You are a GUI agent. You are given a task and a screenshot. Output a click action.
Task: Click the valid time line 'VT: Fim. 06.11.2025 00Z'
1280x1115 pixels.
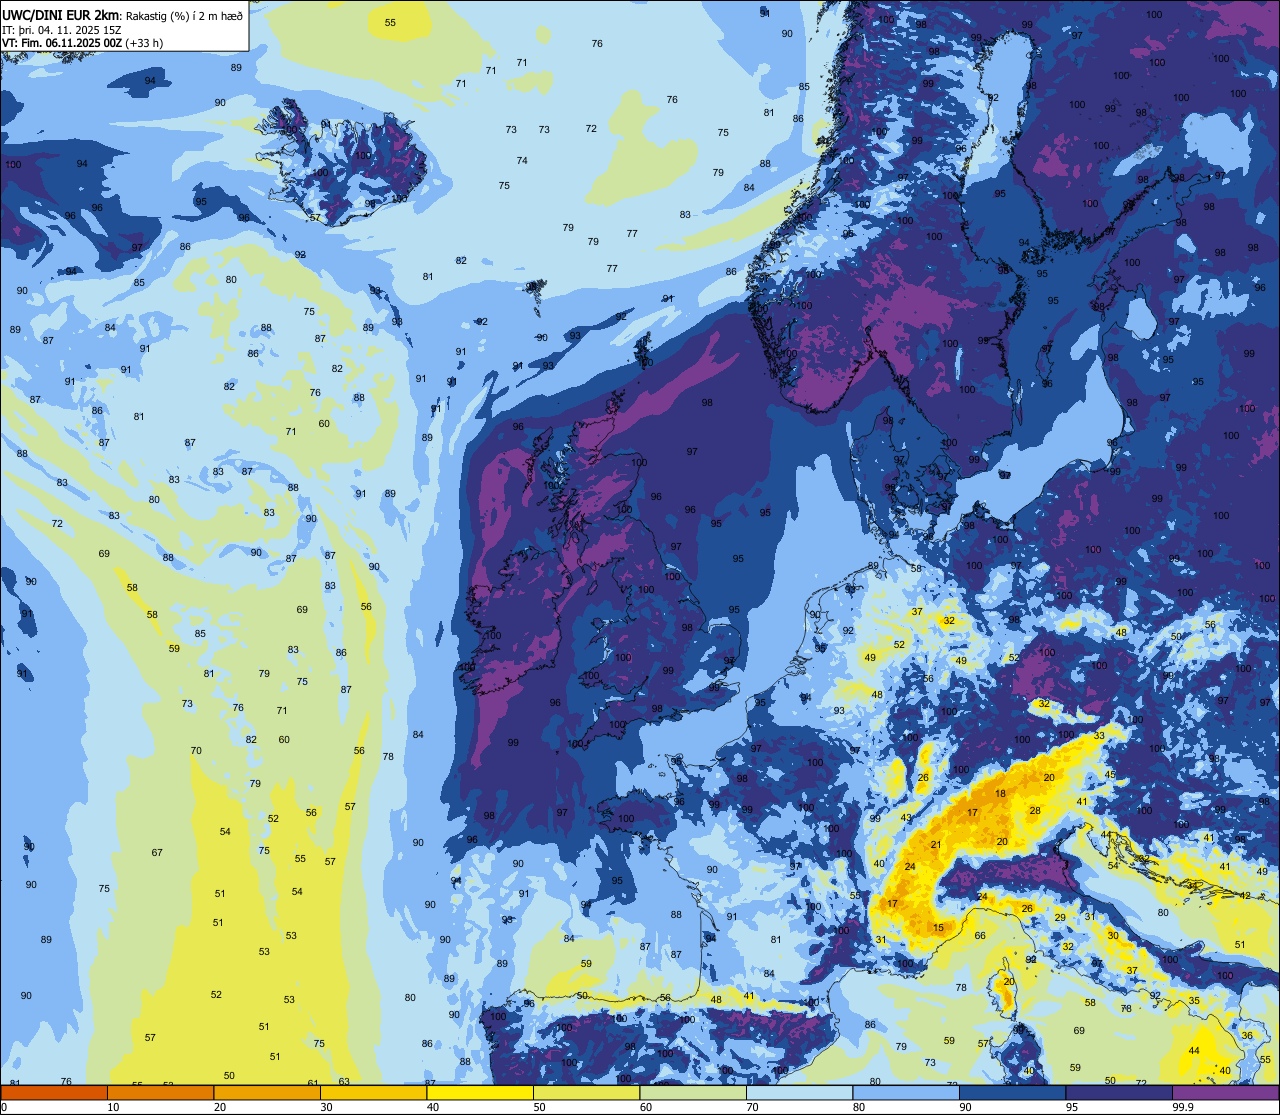(62, 43)
